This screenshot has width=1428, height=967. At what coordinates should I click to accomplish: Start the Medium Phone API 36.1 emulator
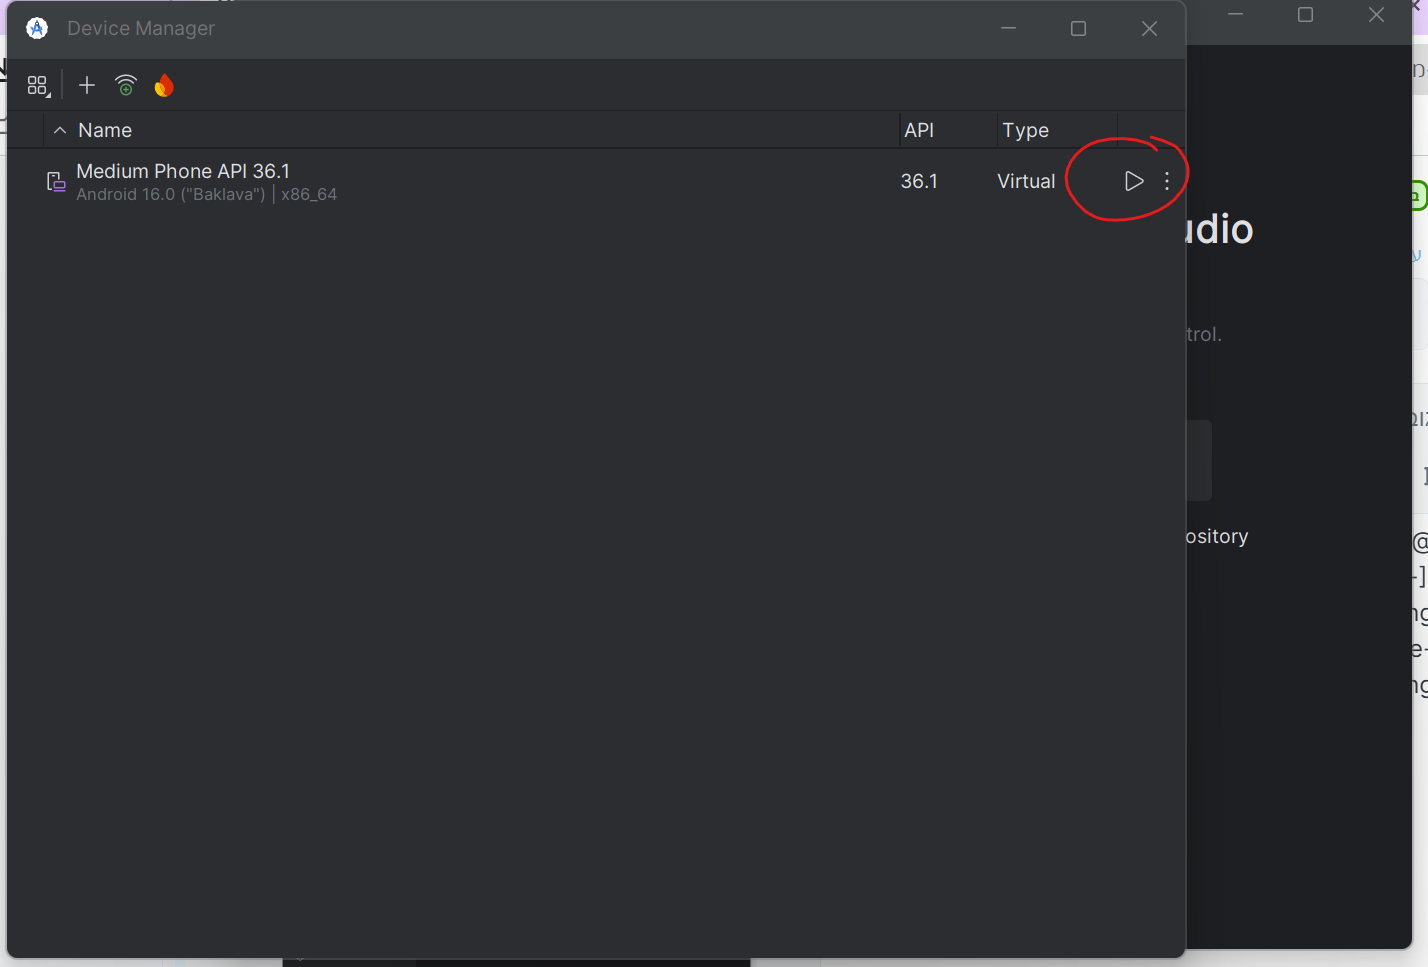(1133, 181)
